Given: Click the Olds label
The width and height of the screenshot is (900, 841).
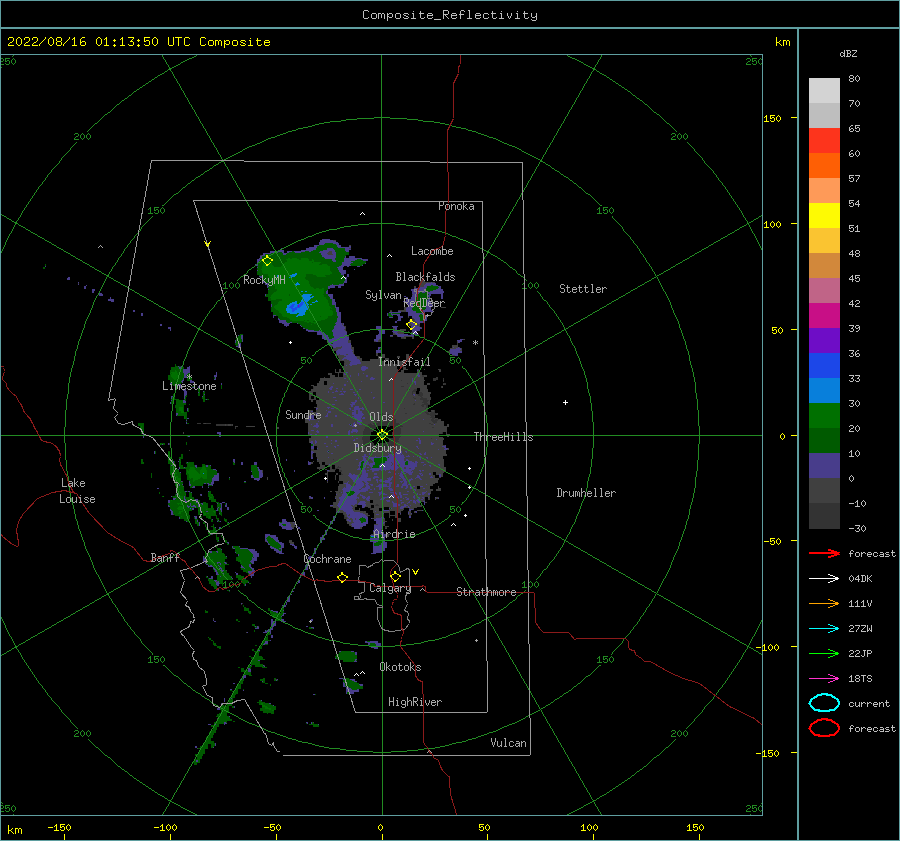Looking at the screenshot, I should [381, 417].
